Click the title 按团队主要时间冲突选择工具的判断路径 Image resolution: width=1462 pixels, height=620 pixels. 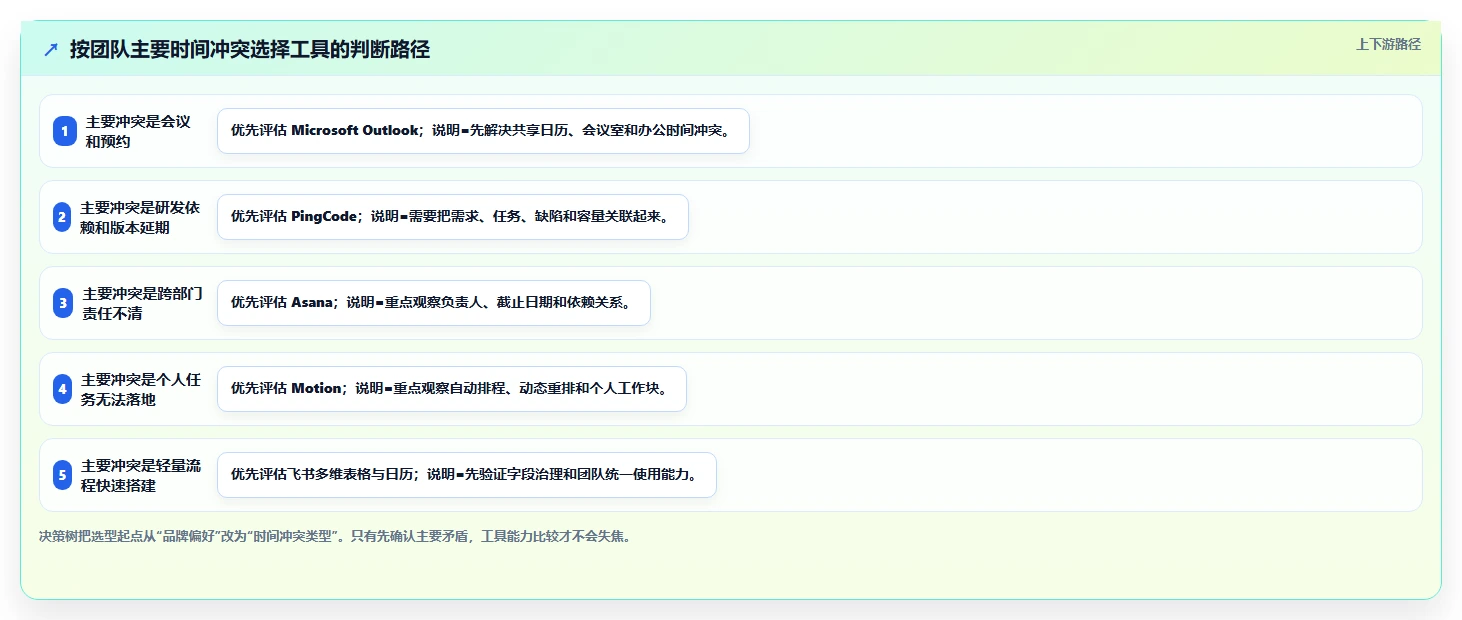coord(250,50)
